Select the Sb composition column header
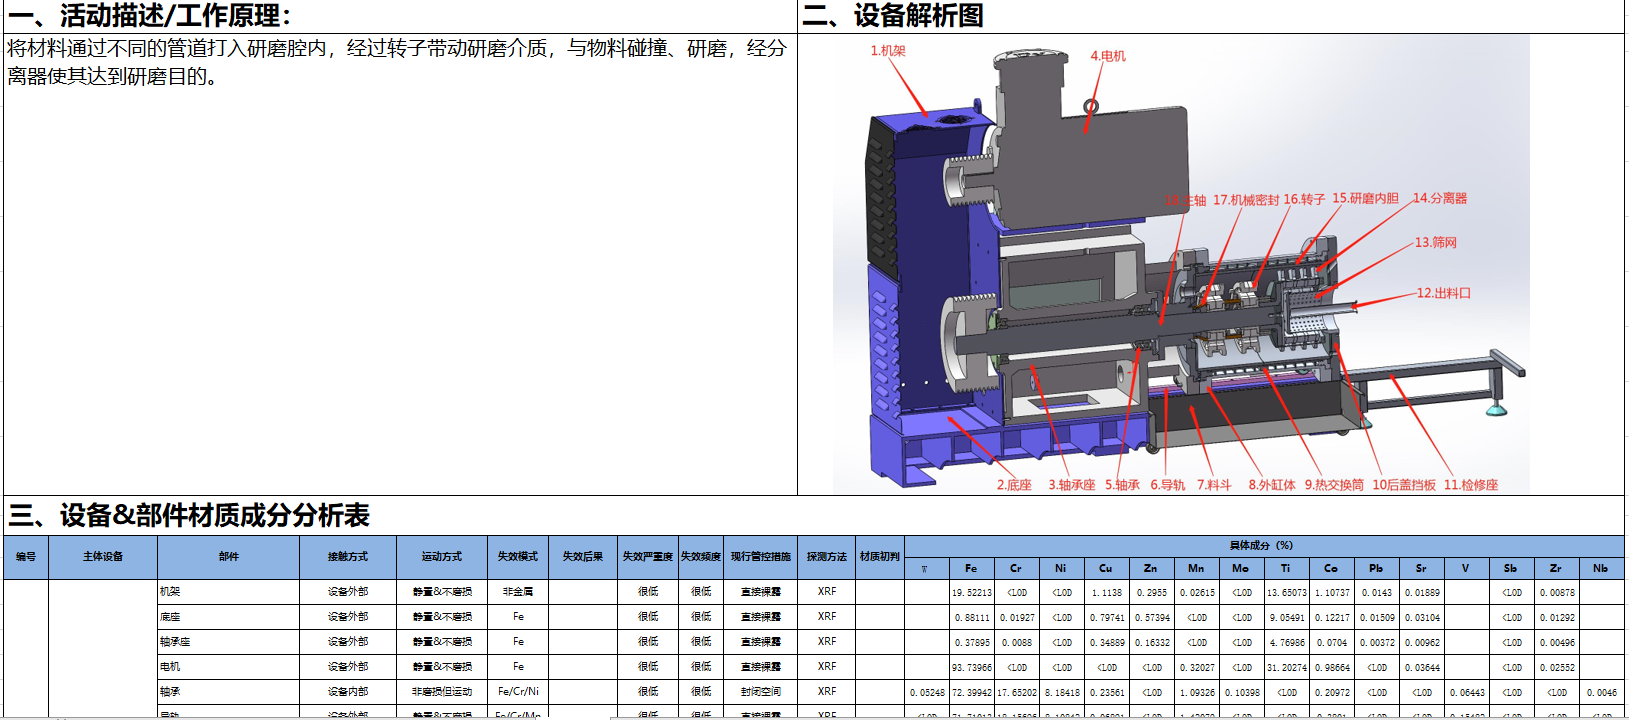The height and width of the screenshot is (720, 1629). (x=1511, y=568)
